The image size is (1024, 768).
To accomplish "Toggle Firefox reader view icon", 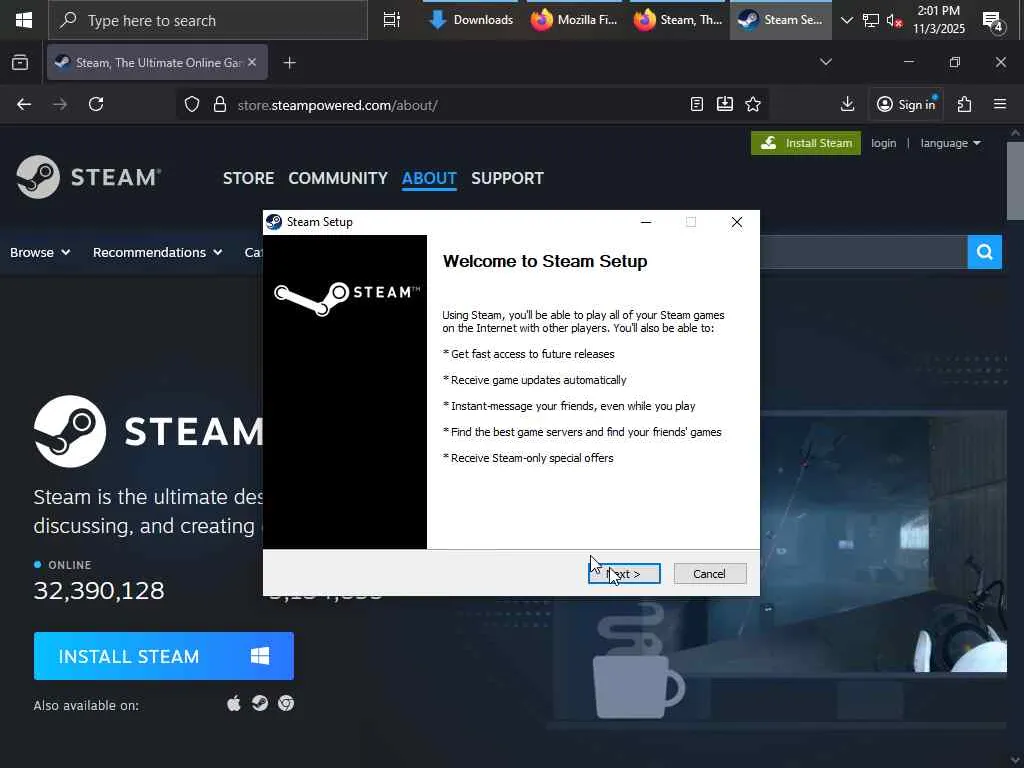I will tap(697, 104).
